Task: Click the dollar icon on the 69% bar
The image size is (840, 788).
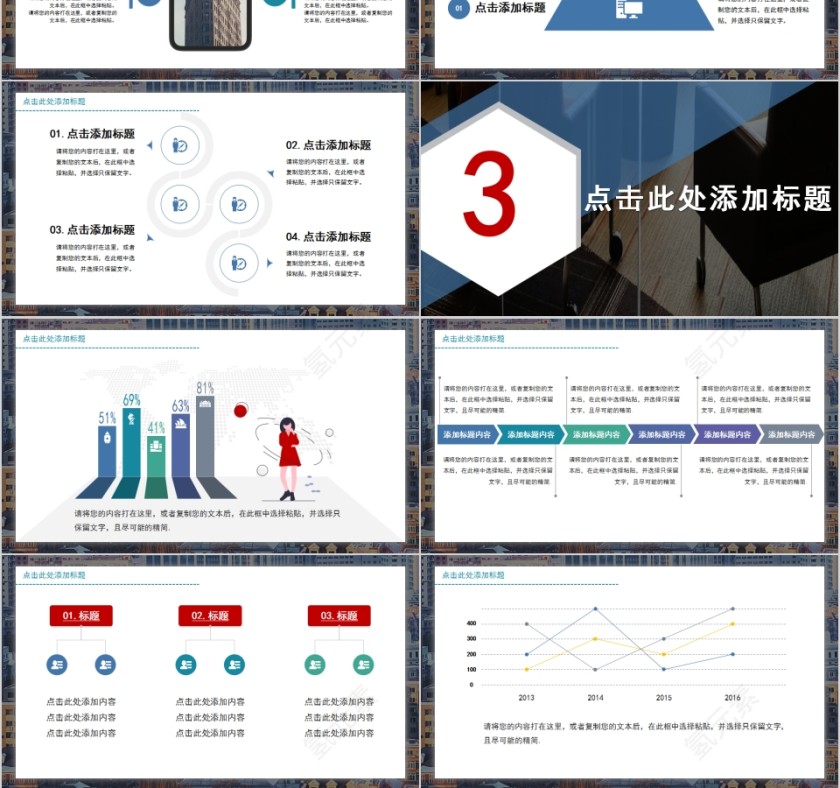Action: pos(131,420)
